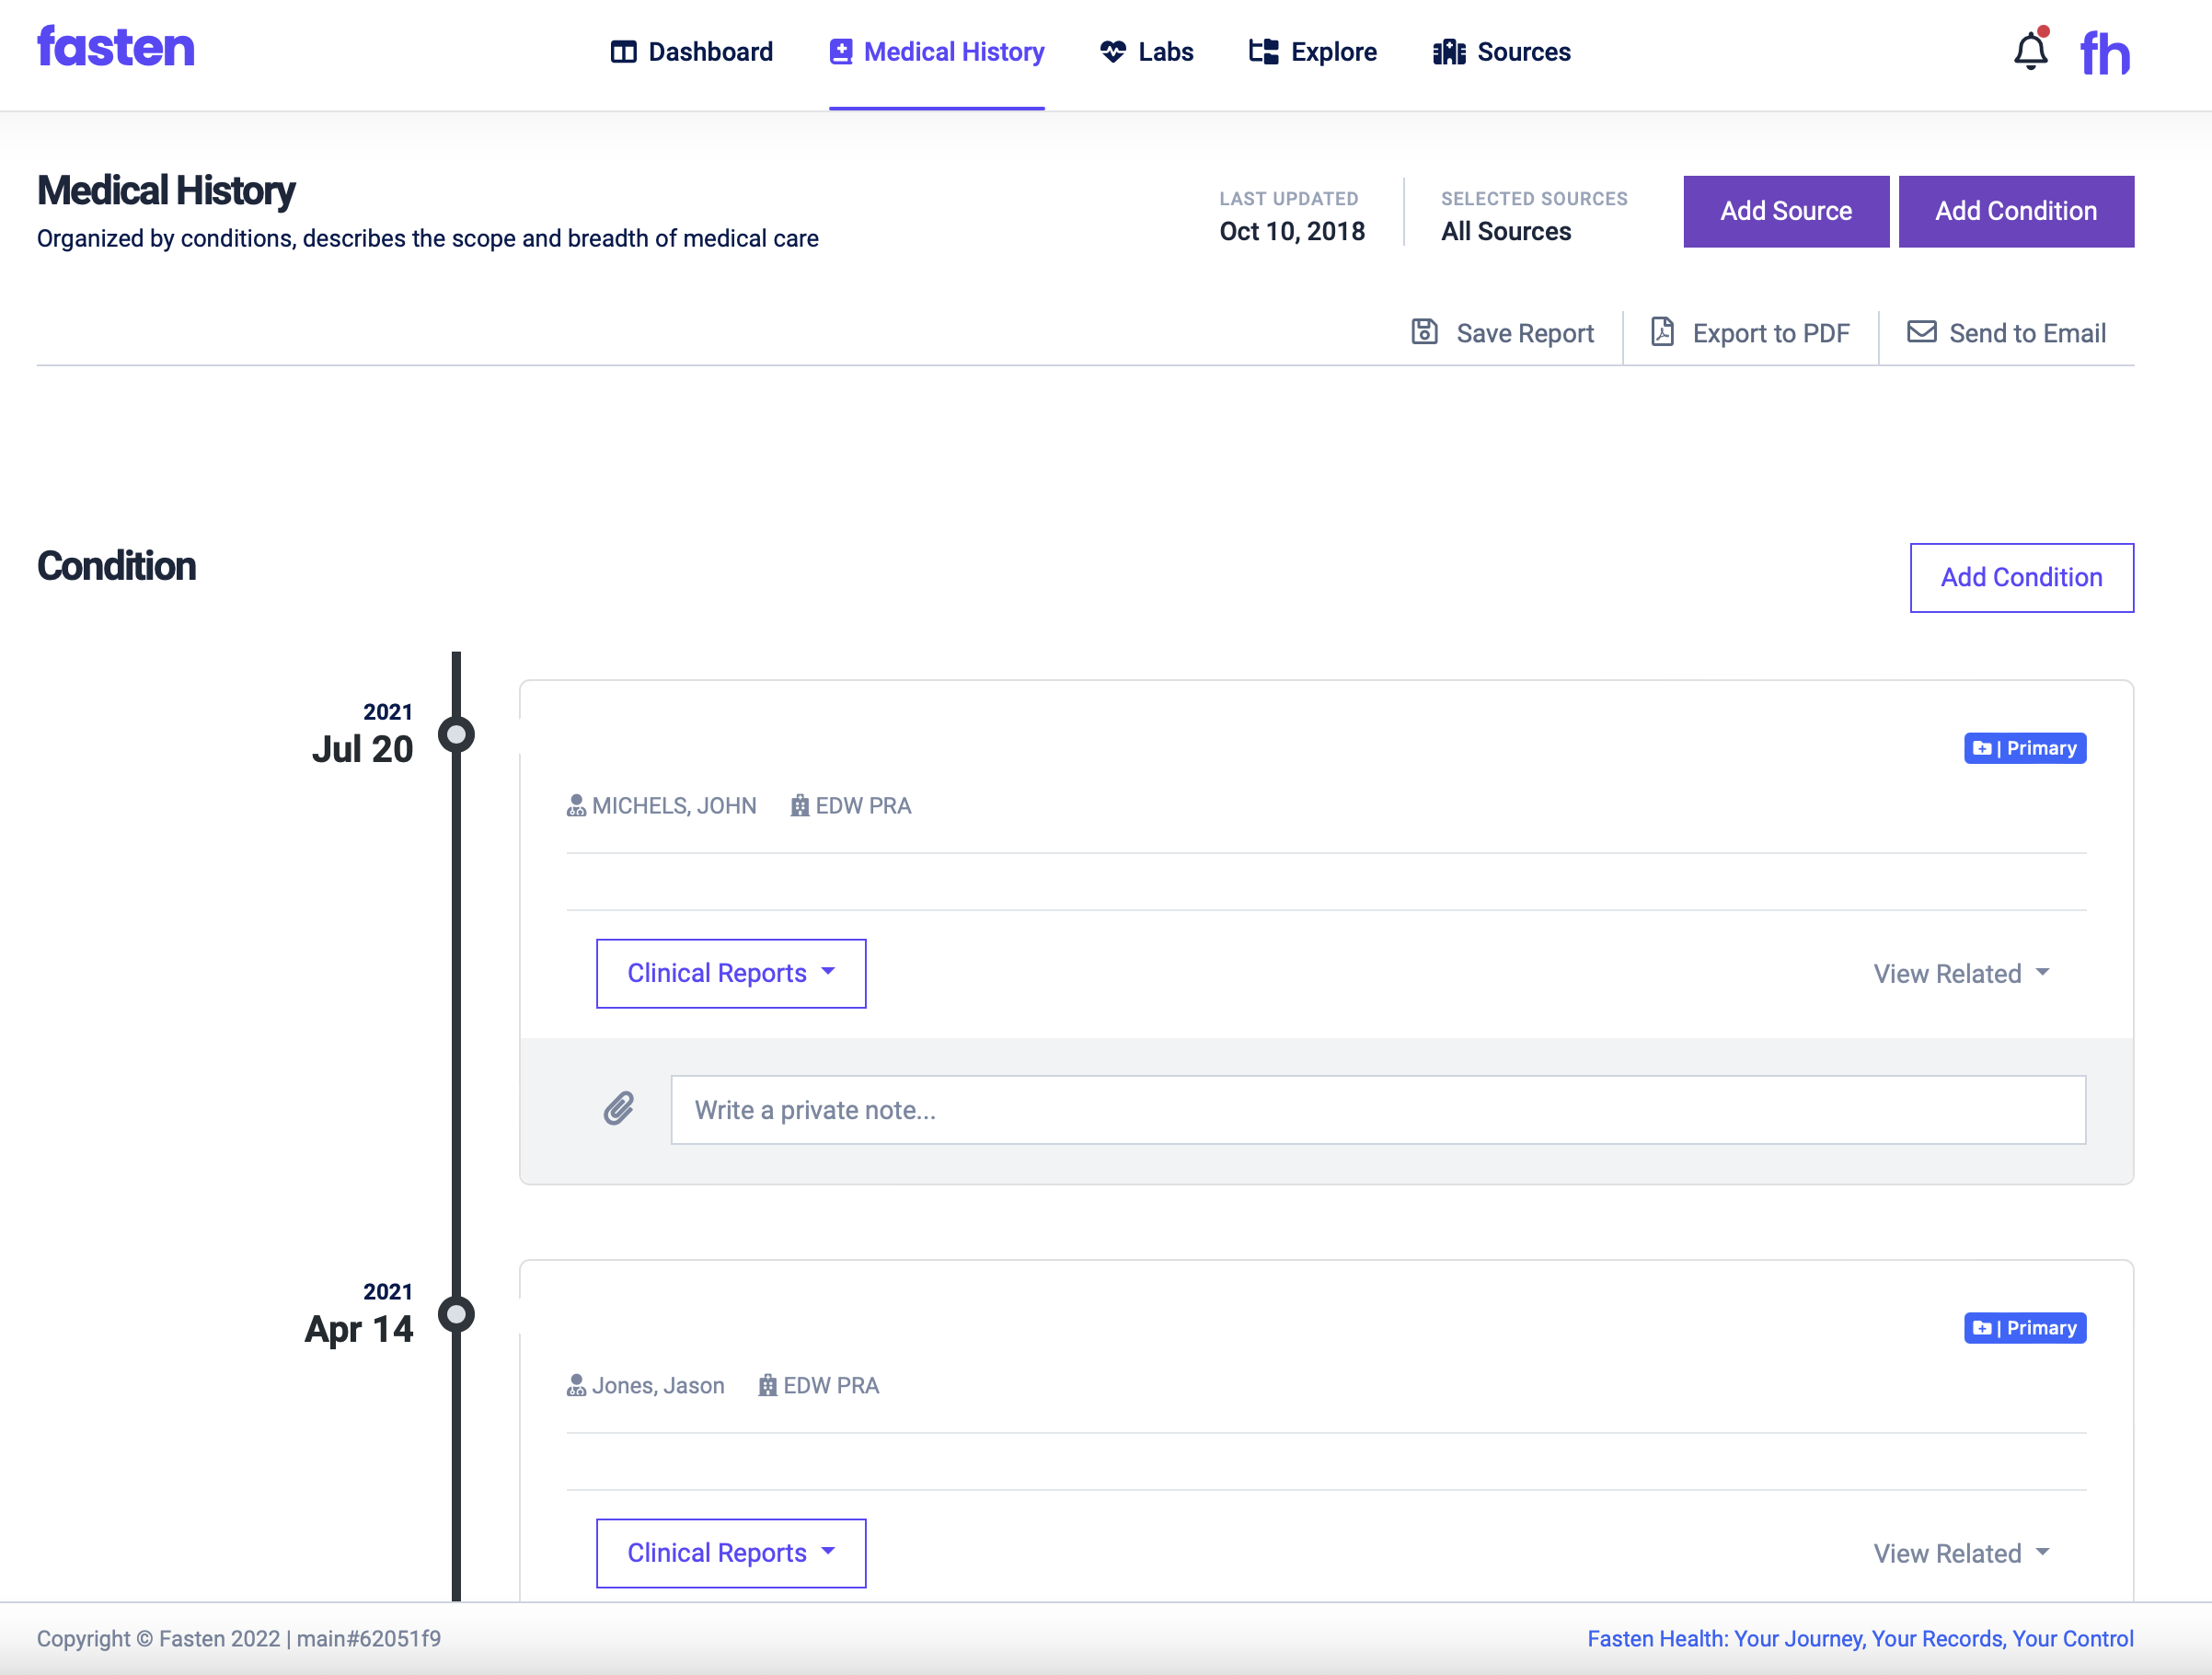The height and width of the screenshot is (1675, 2212).
Task: Click the Save Report disk icon
Action: 1424,332
